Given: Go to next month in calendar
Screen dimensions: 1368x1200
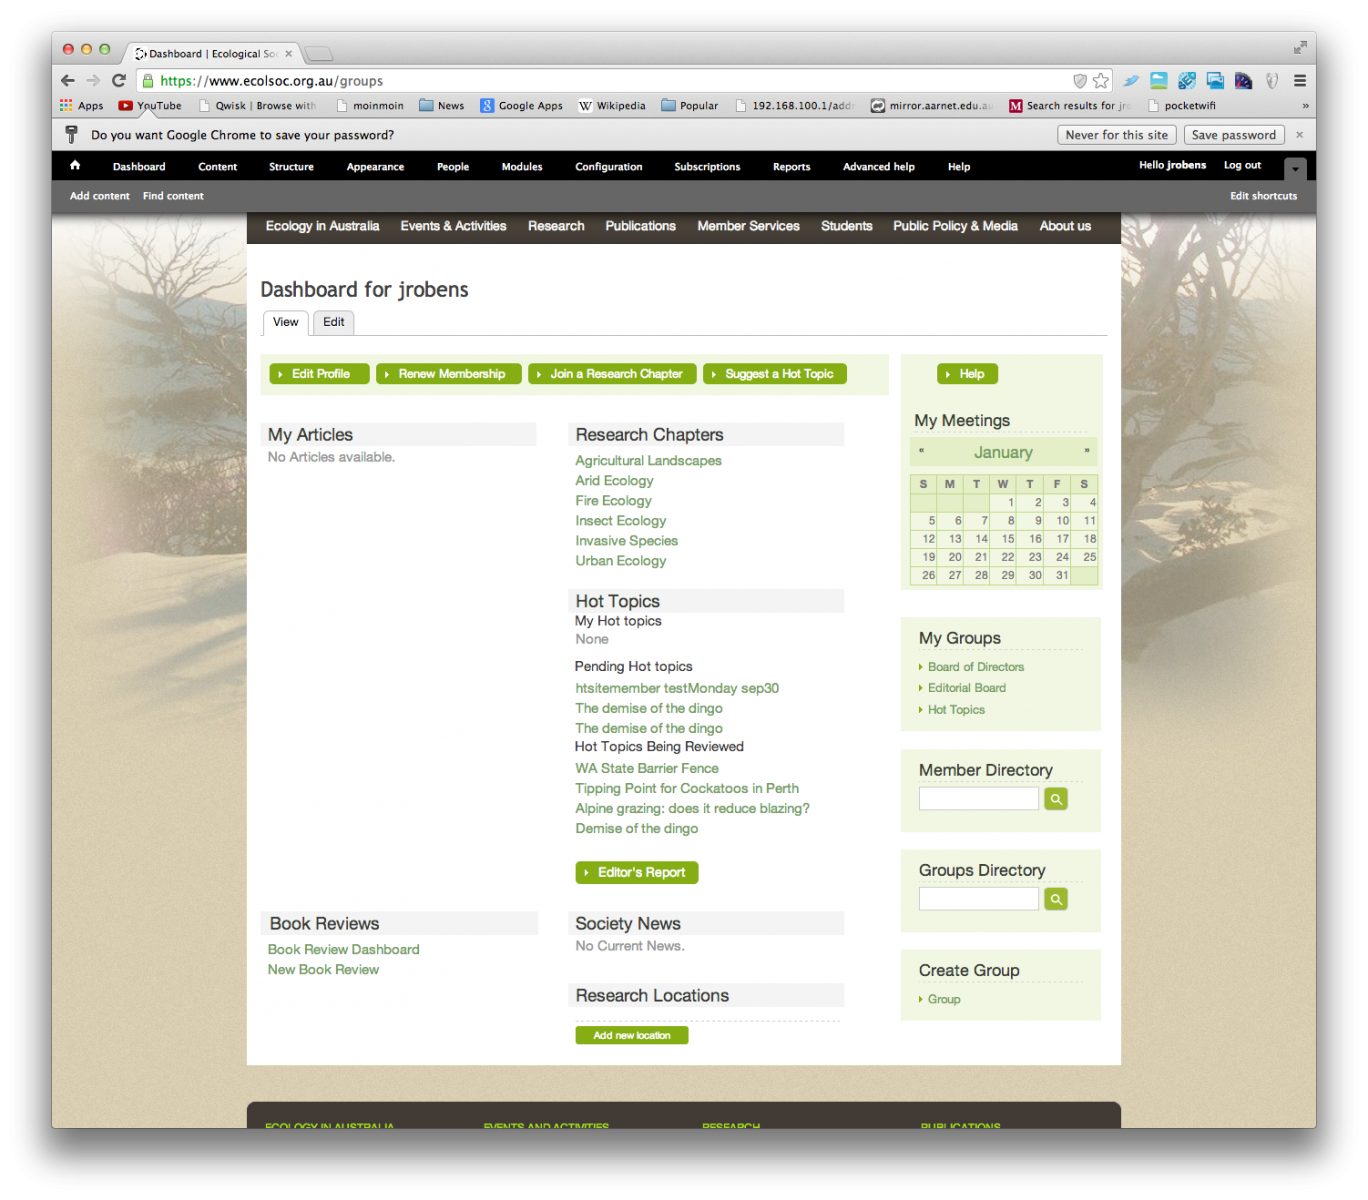Looking at the screenshot, I should [1087, 451].
